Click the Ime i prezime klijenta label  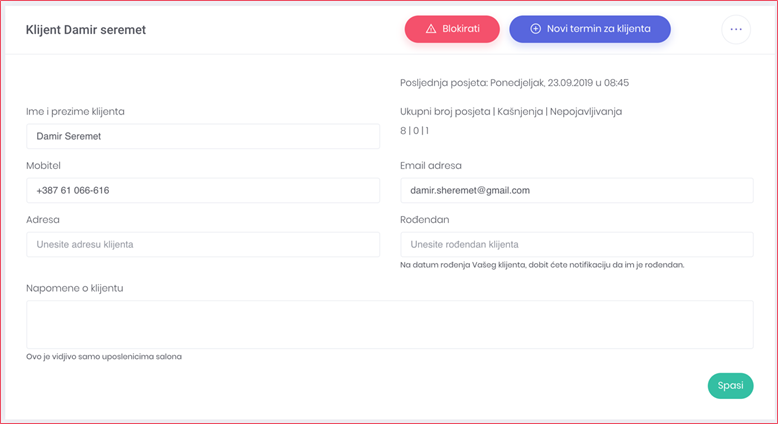click(x=75, y=112)
